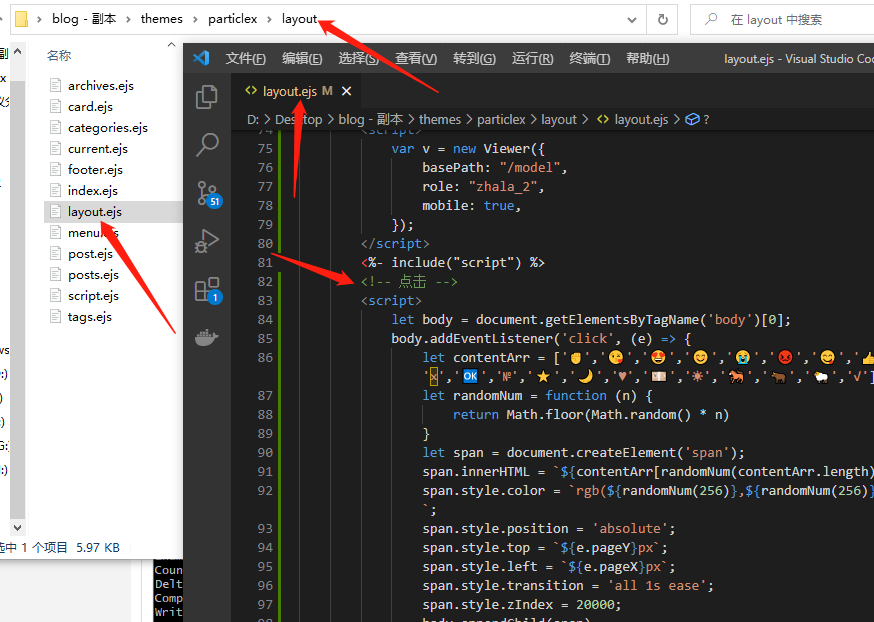Screen dimensions: 874x622
Task: Click the D: drive in VS Code breadcrumb
Action: point(253,119)
